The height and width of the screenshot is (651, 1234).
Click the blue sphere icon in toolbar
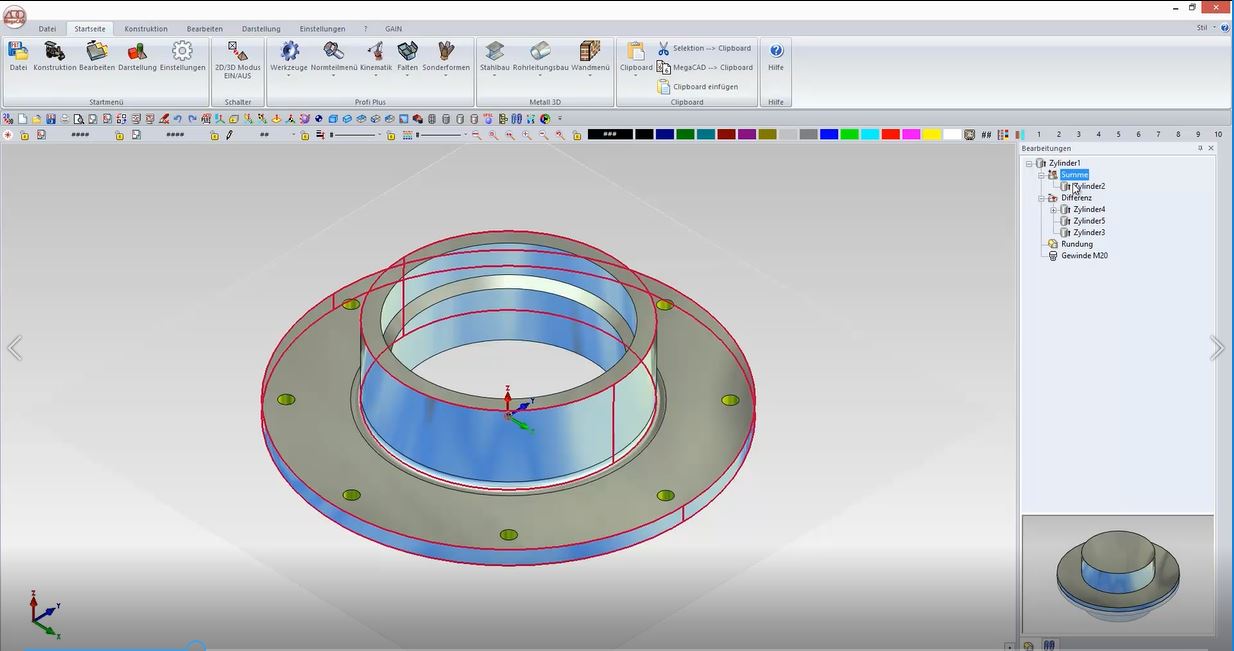[319, 119]
